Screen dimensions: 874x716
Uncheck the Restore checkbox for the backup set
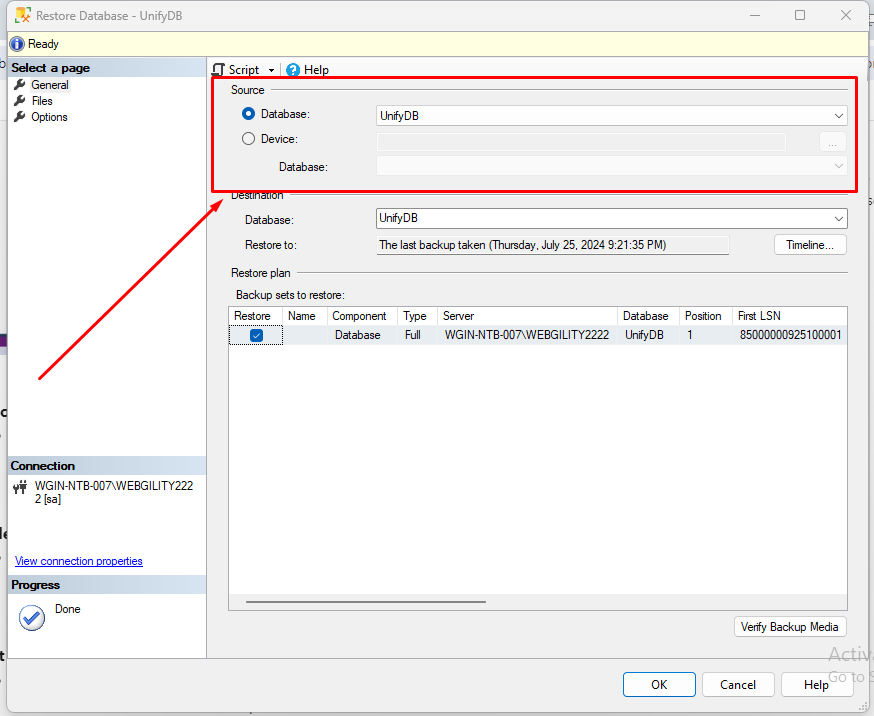[x=256, y=335]
